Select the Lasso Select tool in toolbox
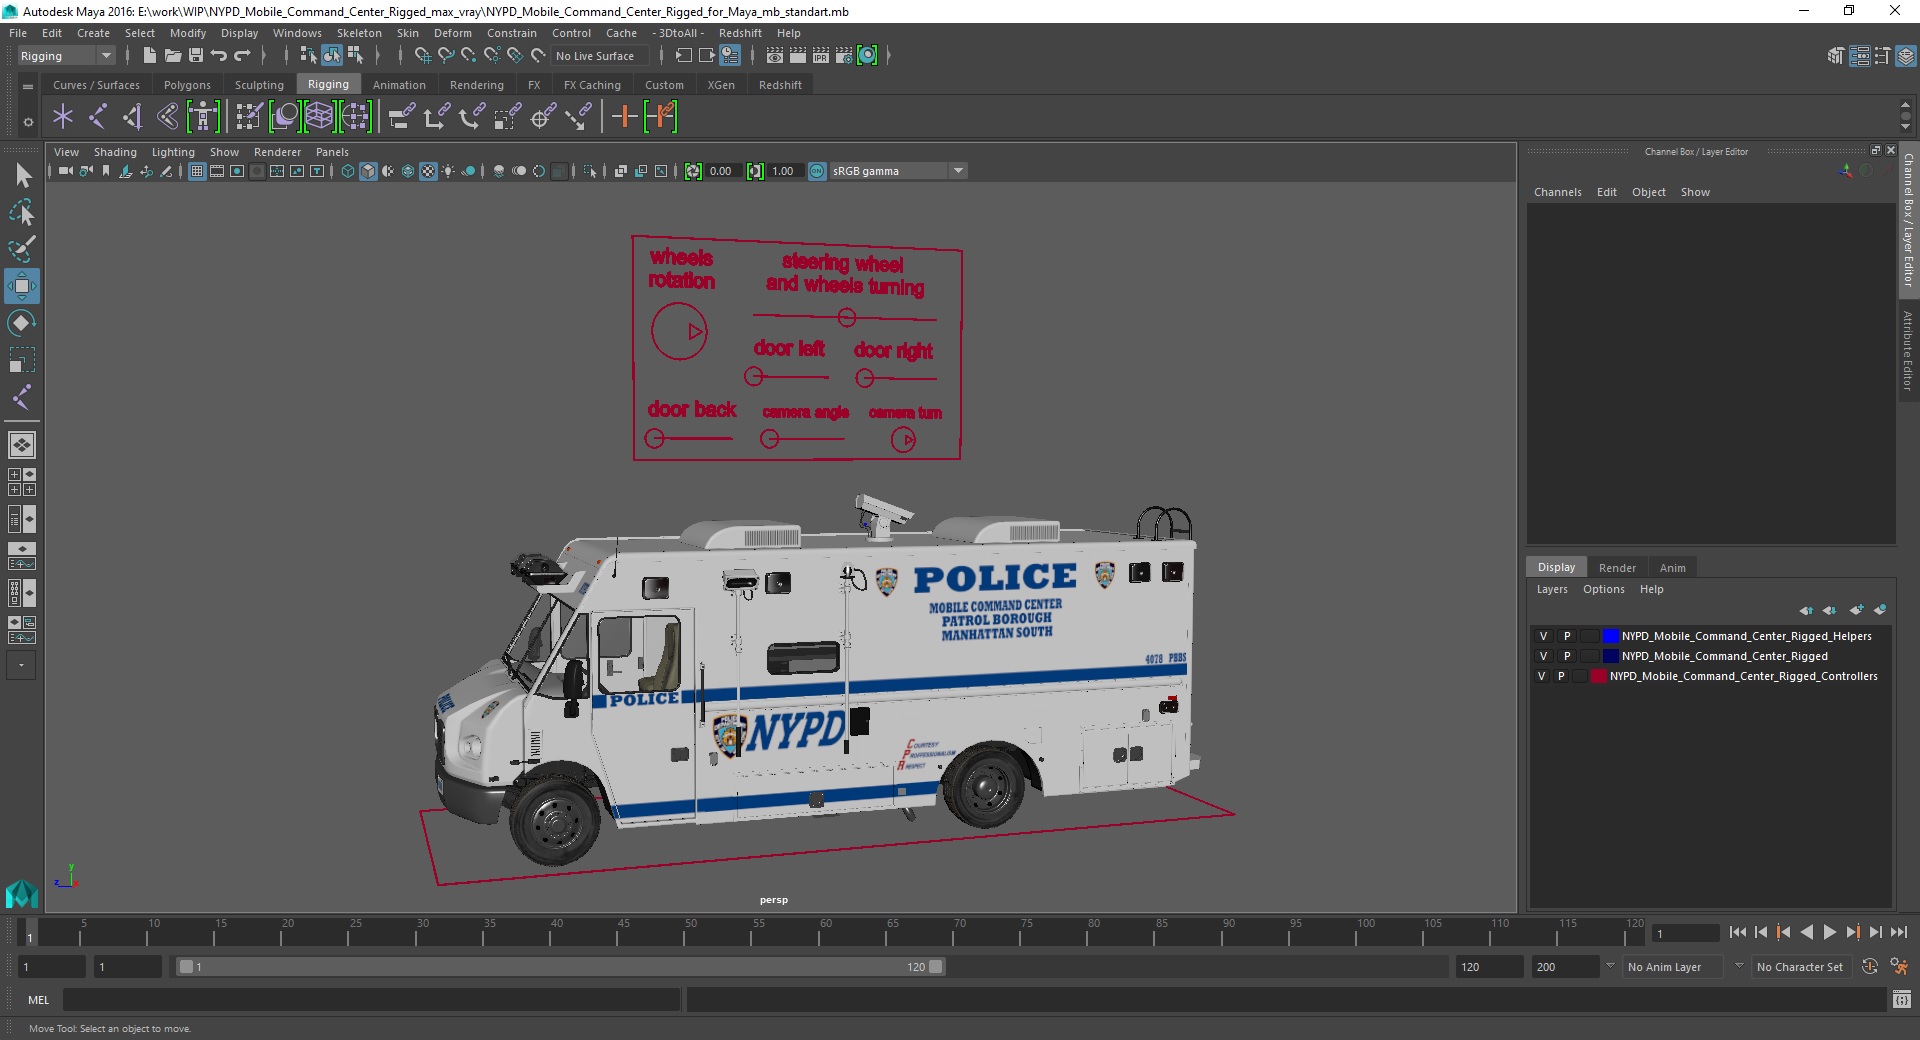Image resolution: width=1920 pixels, height=1040 pixels. (x=22, y=213)
